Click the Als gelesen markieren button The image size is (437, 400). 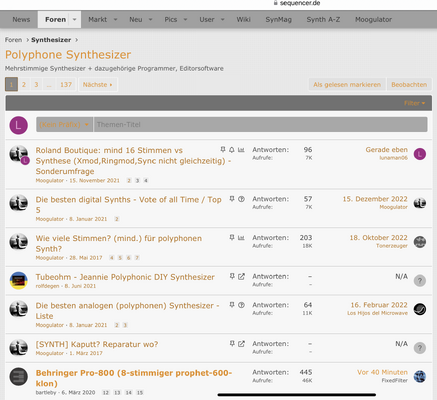click(x=347, y=85)
